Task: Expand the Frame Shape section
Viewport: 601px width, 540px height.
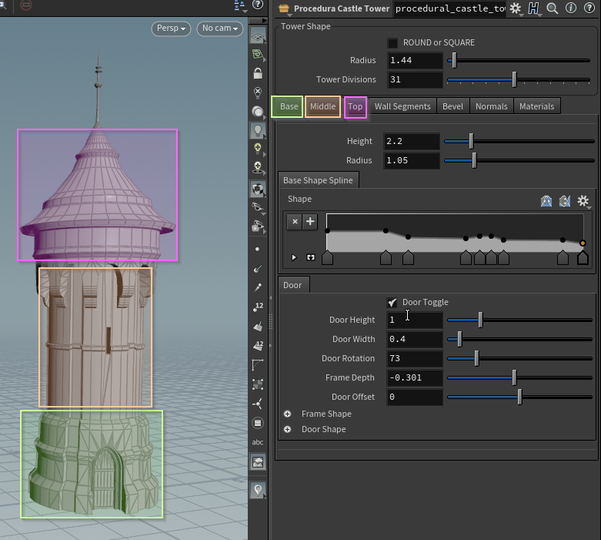Action: click(287, 414)
